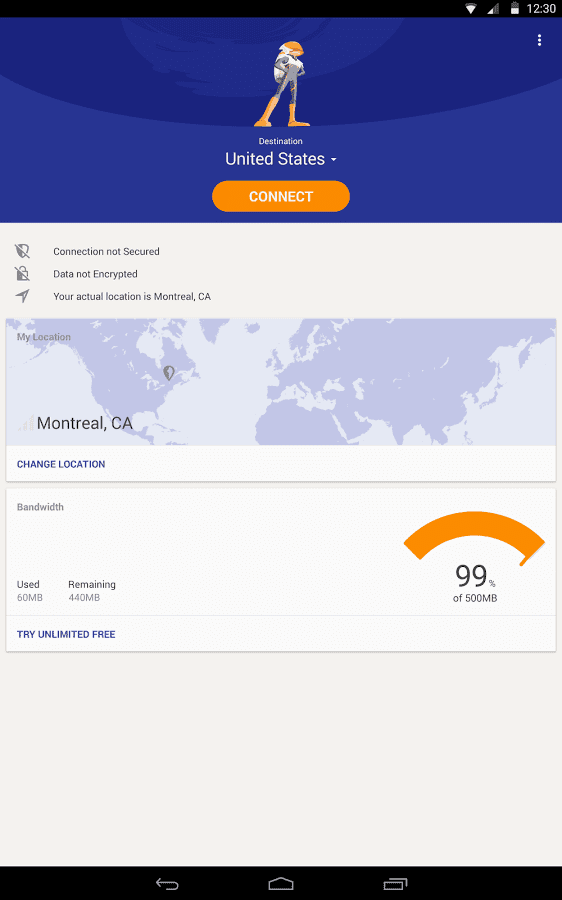Tap the orange-booted mascot character
562x900 pixels.
(x=283, y=84)
